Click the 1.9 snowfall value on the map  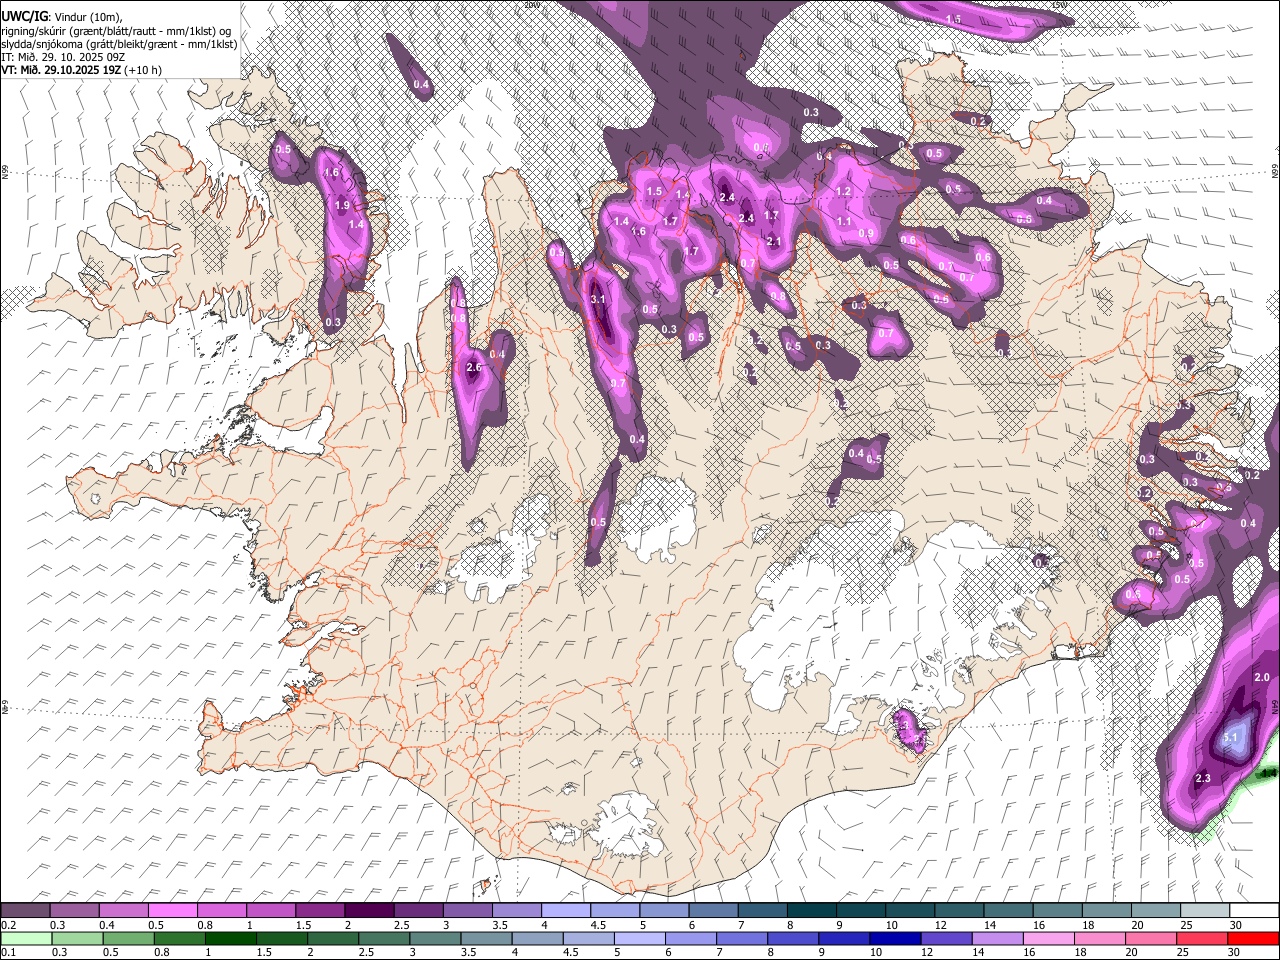[343, 206]
